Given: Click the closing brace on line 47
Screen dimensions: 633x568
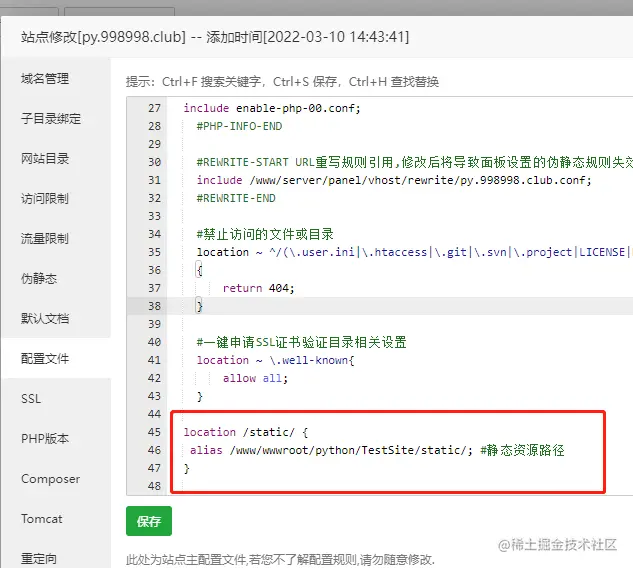Looking at the screenshot, I should (x=187, y=468).
